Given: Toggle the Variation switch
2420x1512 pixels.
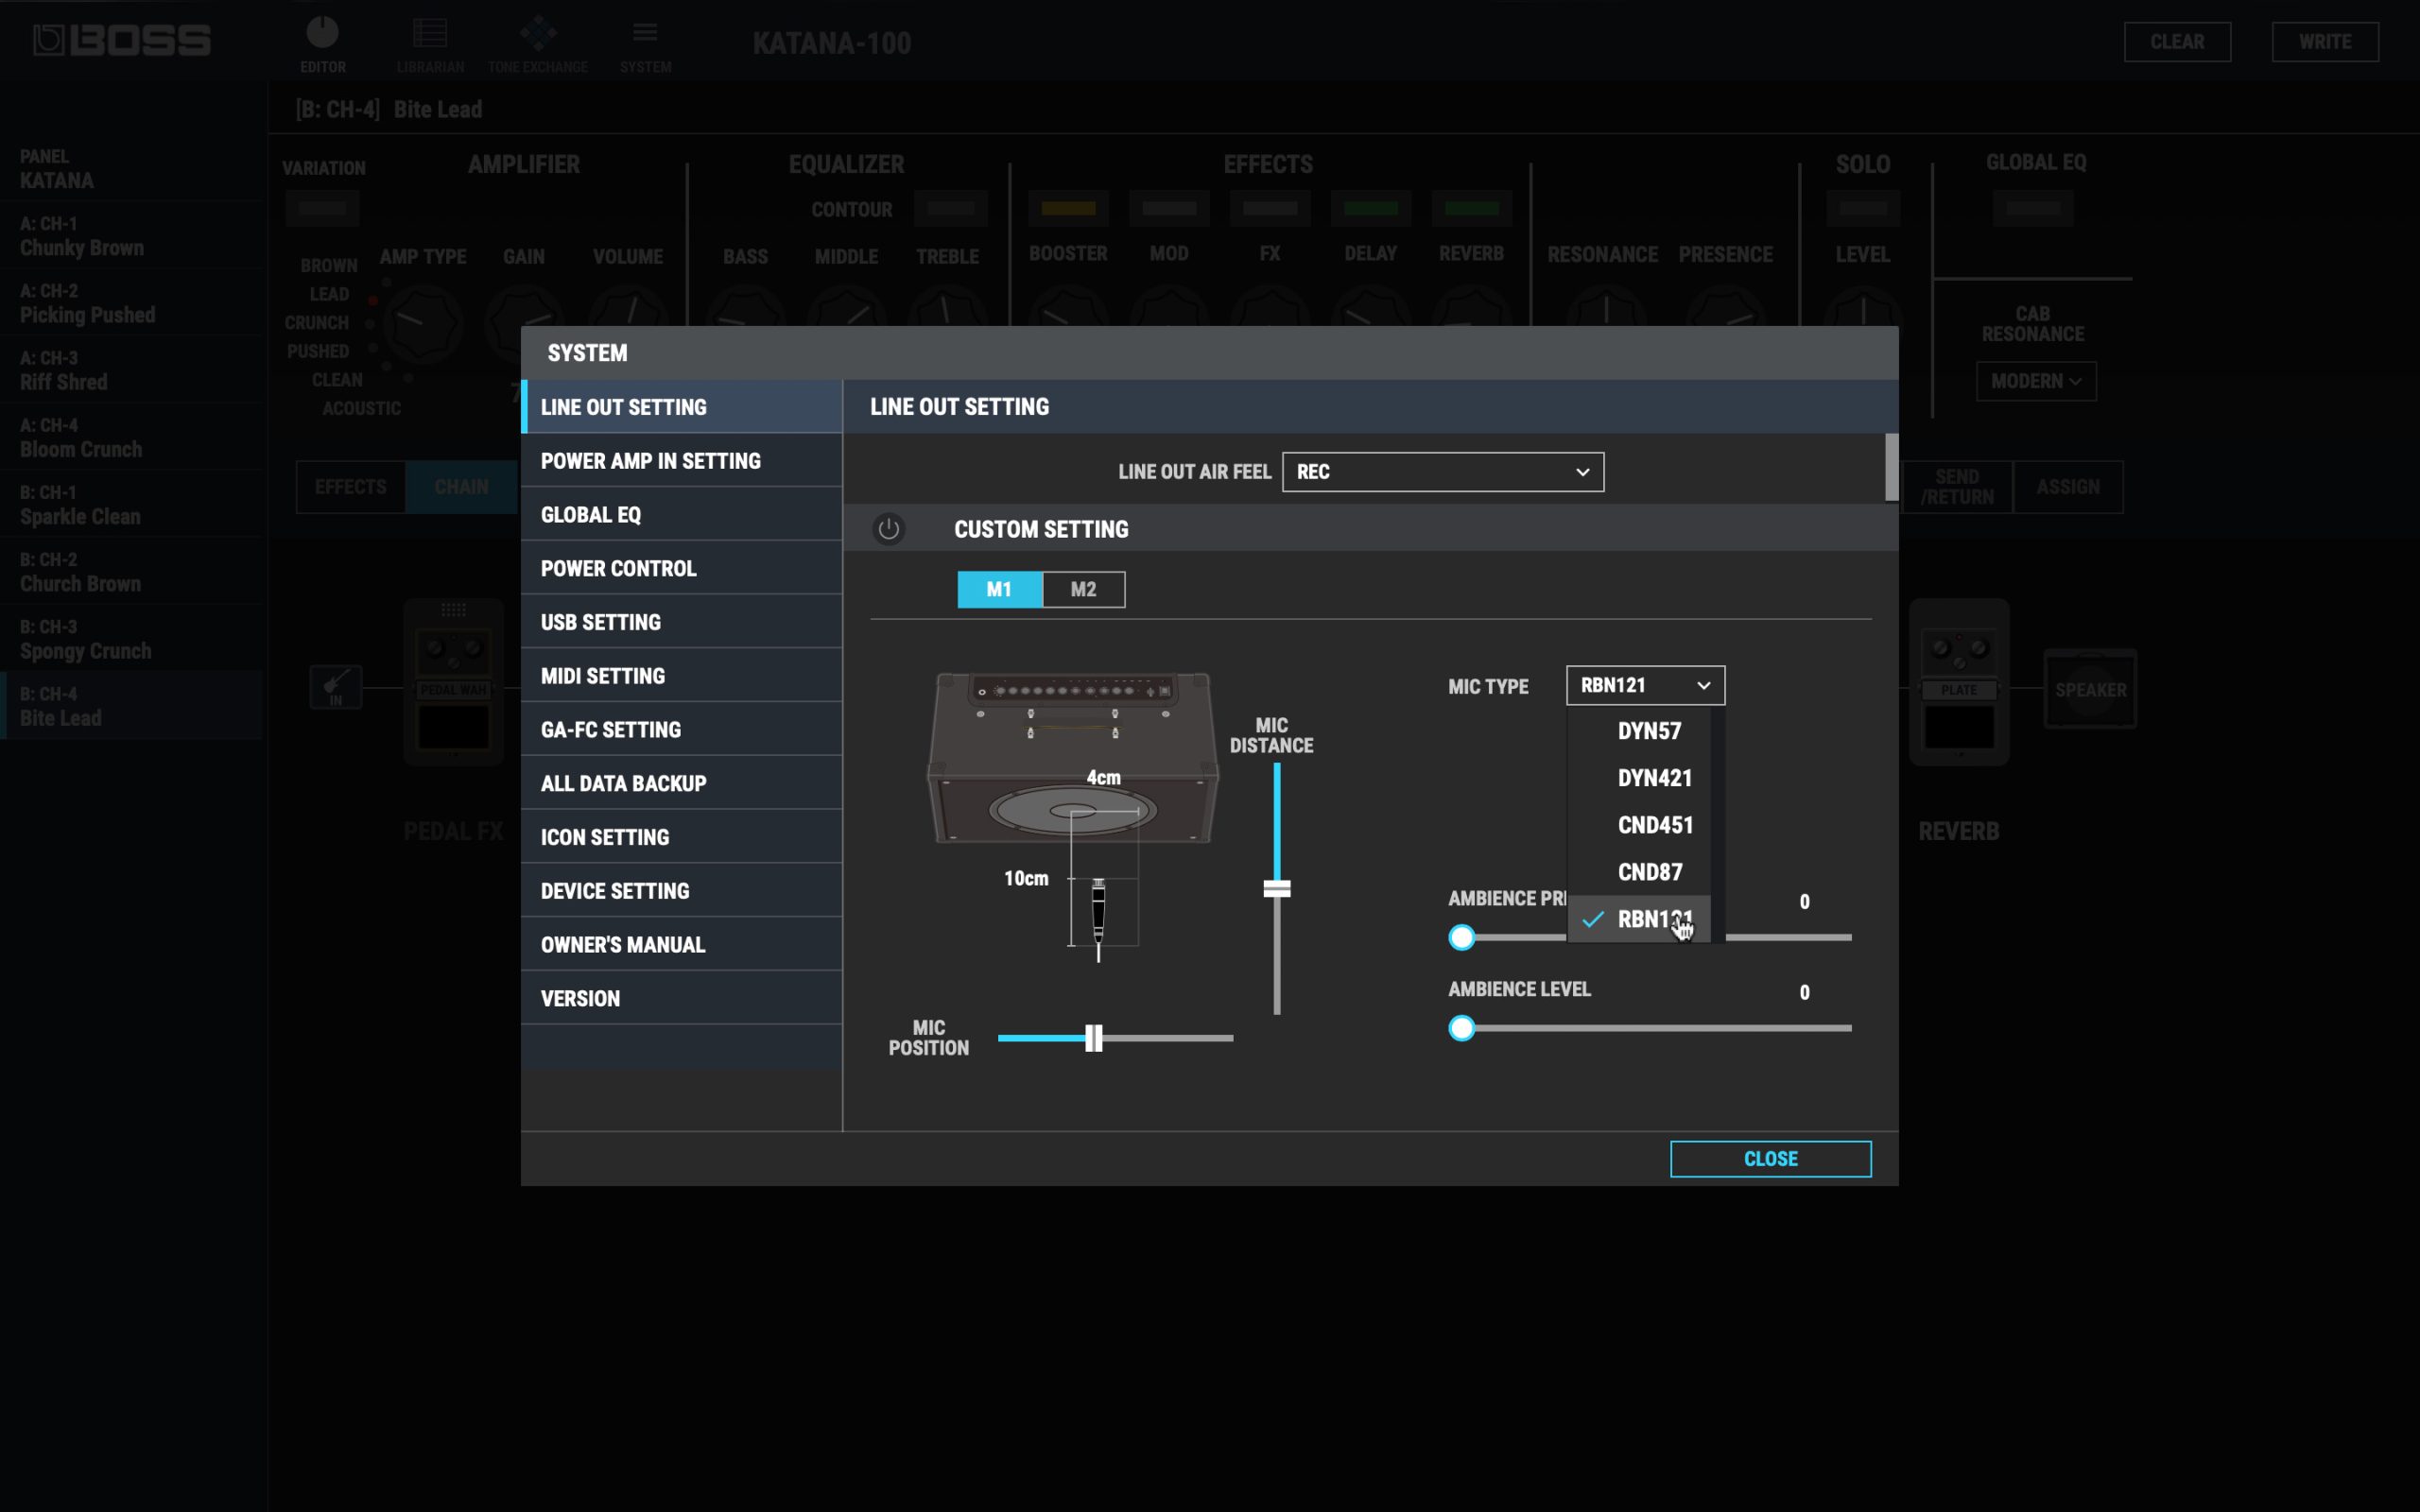Looking at the screenshot, I should coord(322,208).
